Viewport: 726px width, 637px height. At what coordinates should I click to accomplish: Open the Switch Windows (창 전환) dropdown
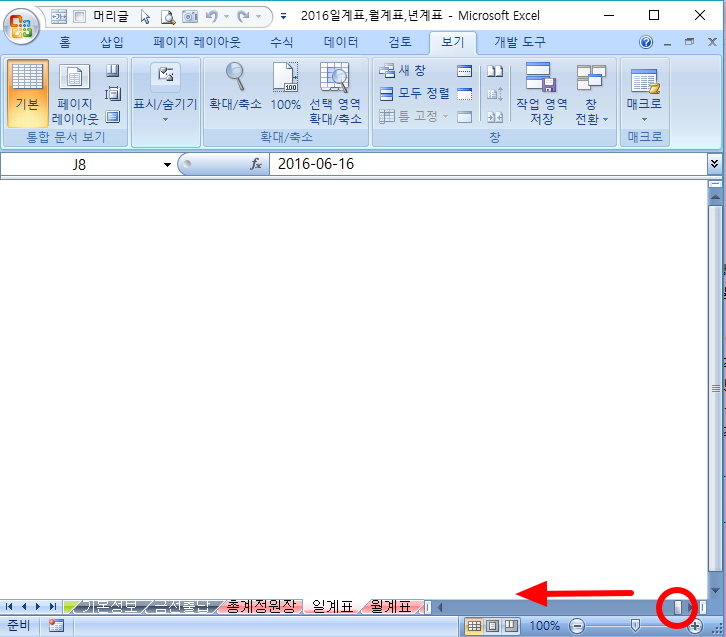pyautogui.click(x=591, y=93)
